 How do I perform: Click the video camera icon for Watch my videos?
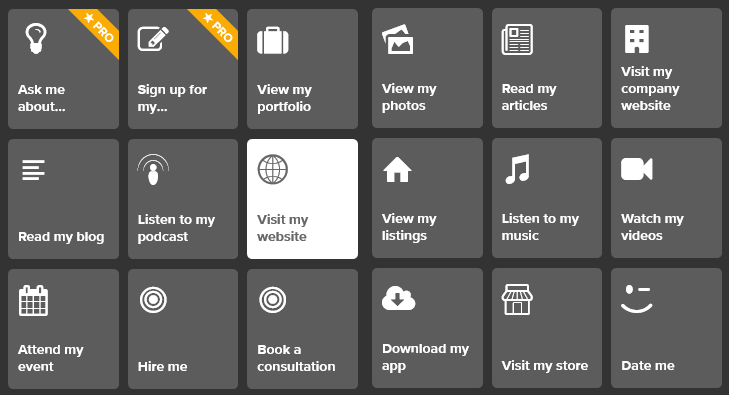[x=636, y=169]
